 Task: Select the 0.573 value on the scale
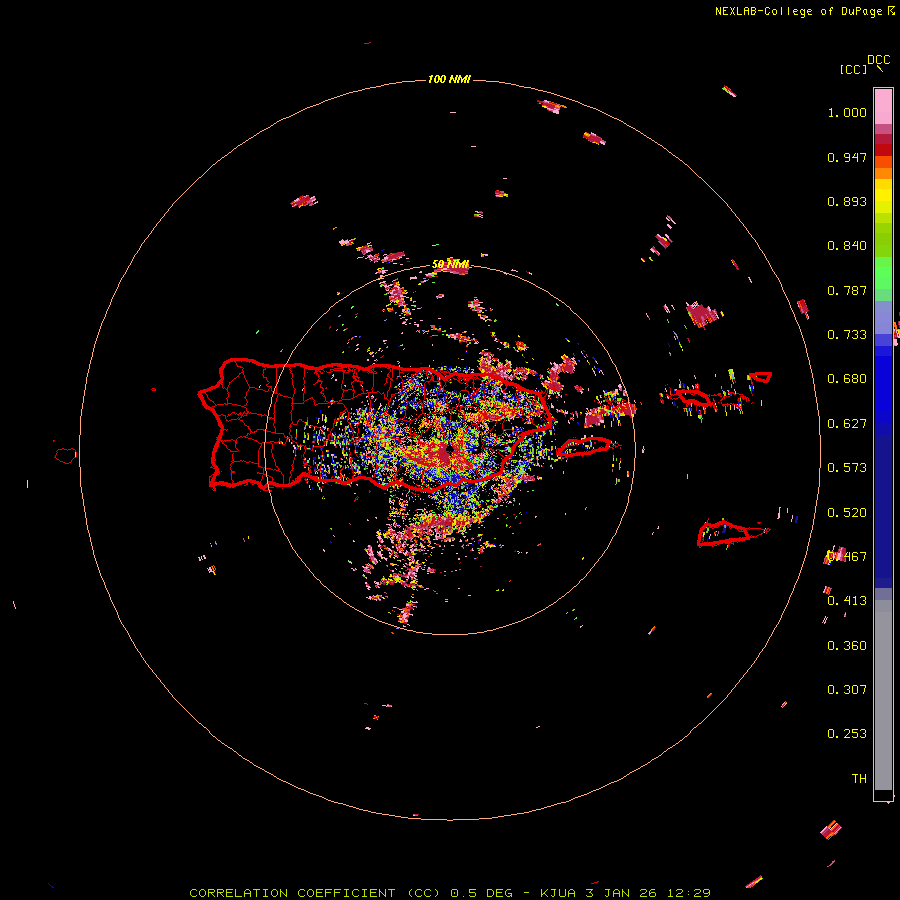pos(847,468)
